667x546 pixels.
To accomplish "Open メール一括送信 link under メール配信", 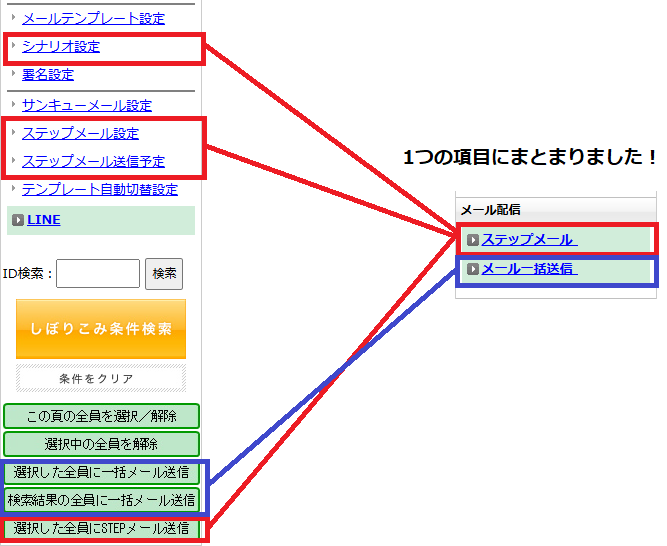I will click(x=529, y=269).
